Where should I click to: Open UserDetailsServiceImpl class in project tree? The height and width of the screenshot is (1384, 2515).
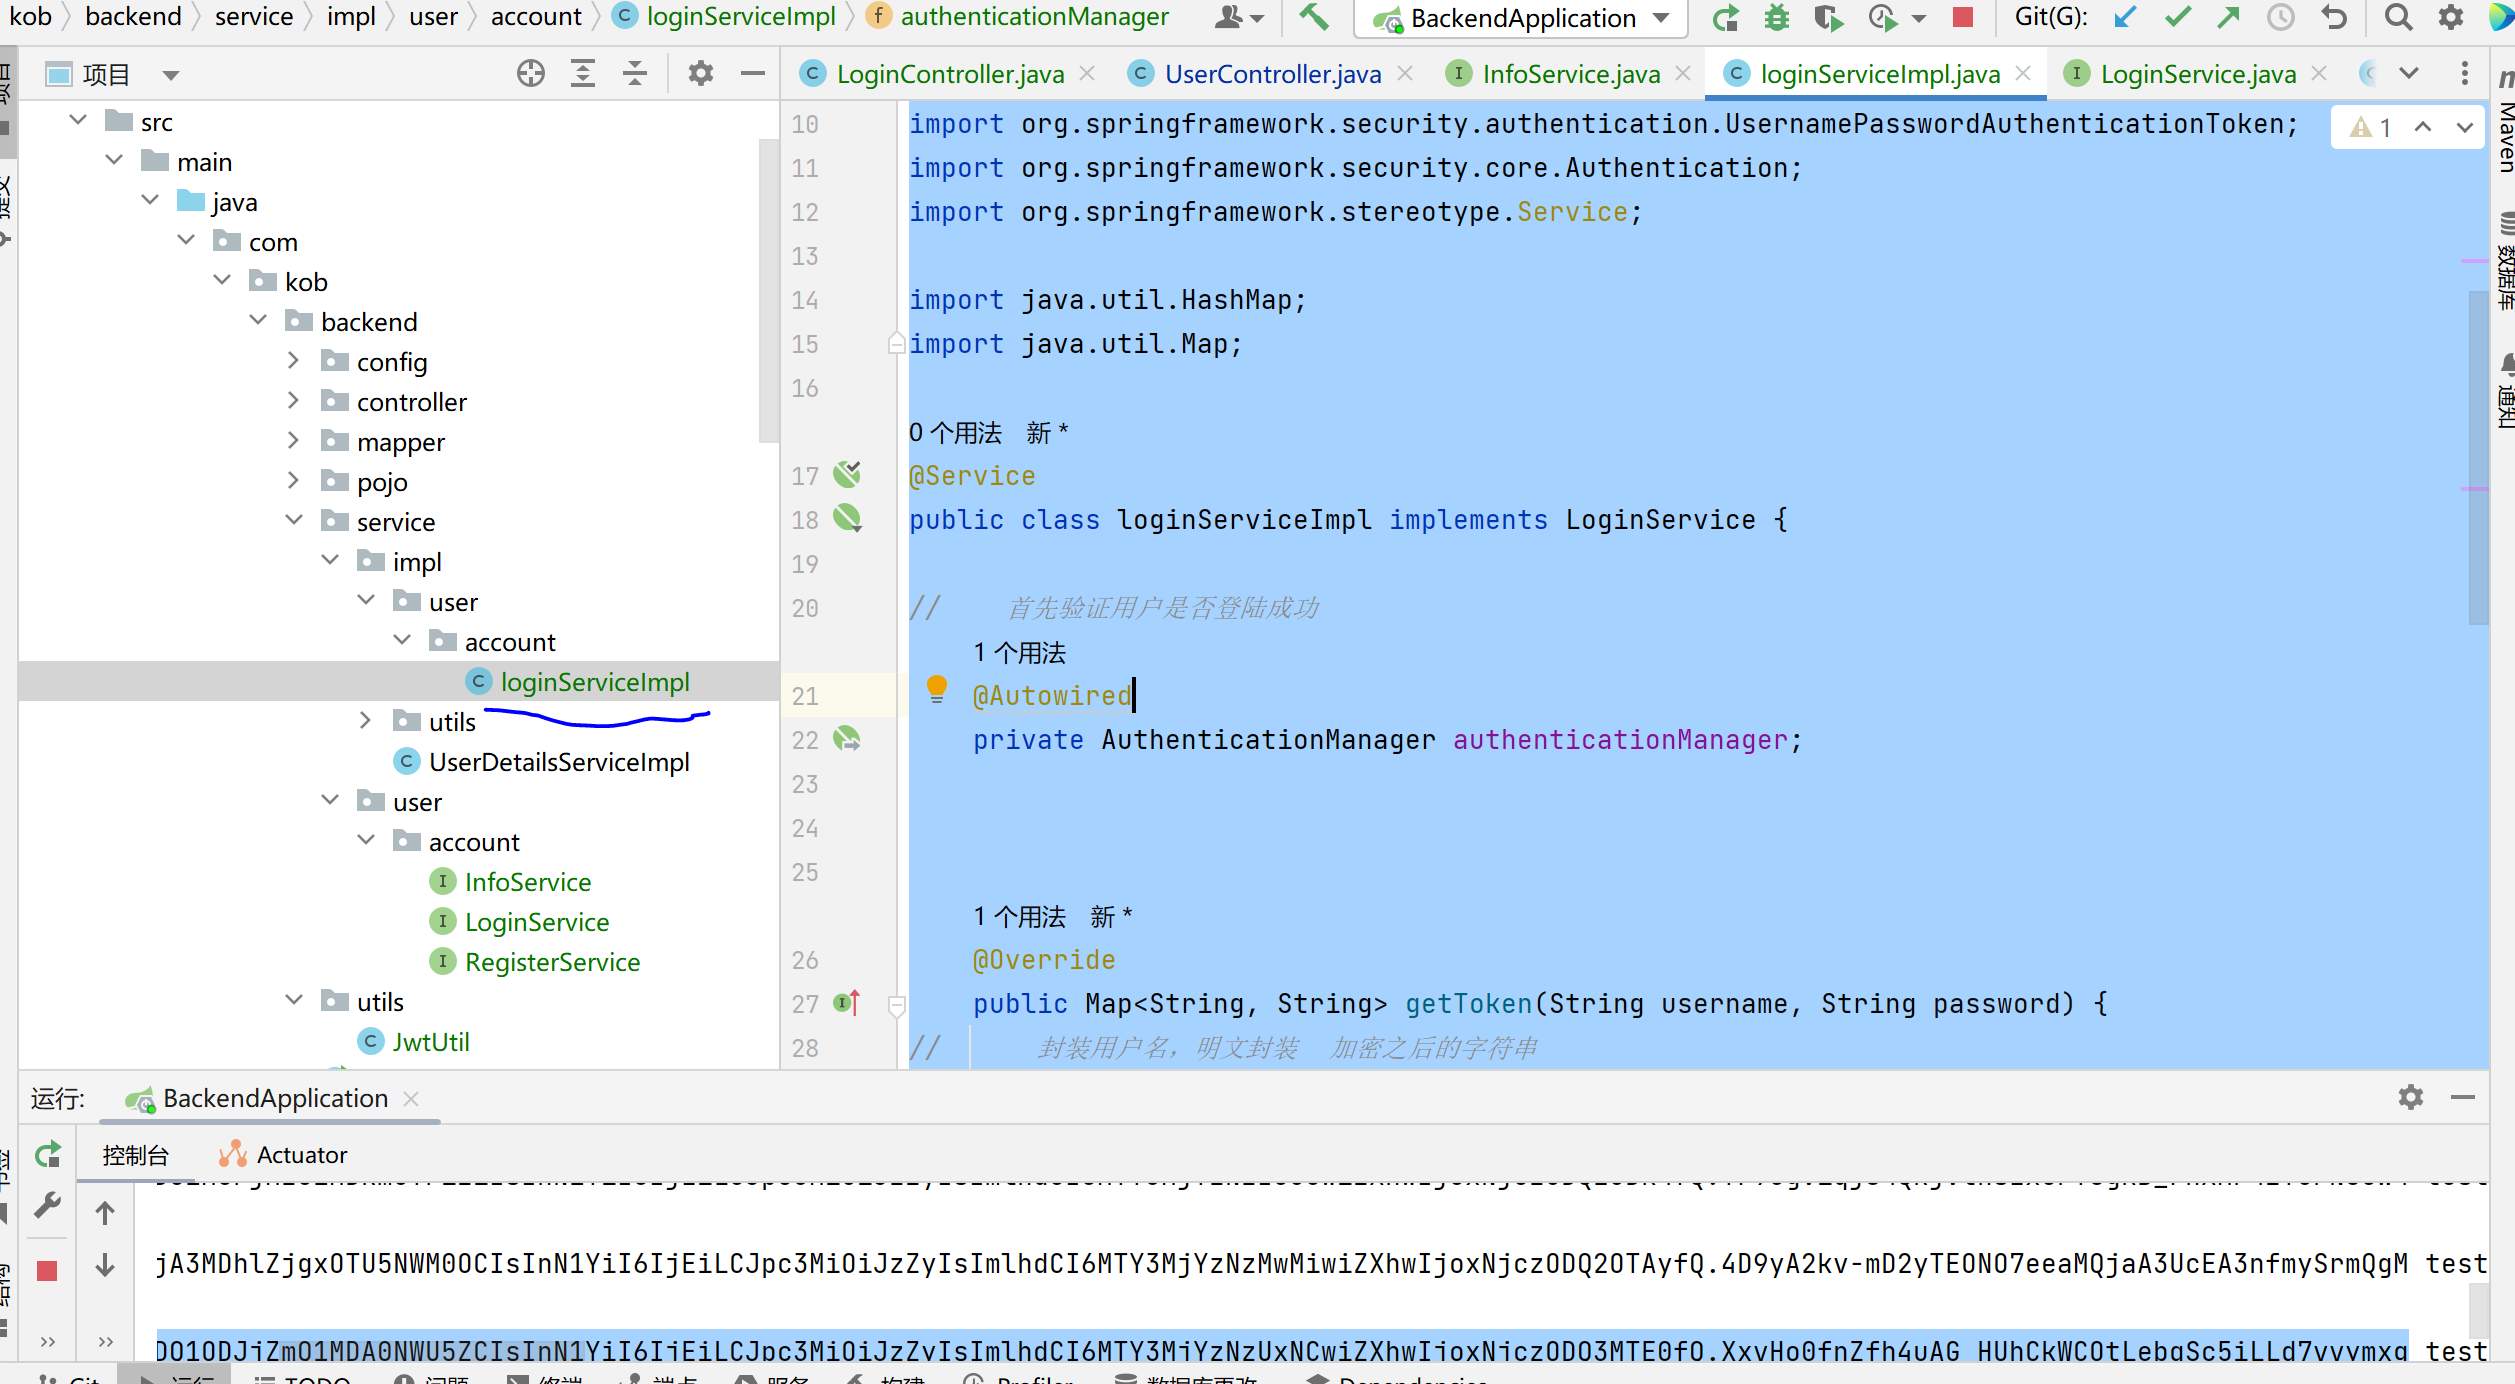coord(558,762)
